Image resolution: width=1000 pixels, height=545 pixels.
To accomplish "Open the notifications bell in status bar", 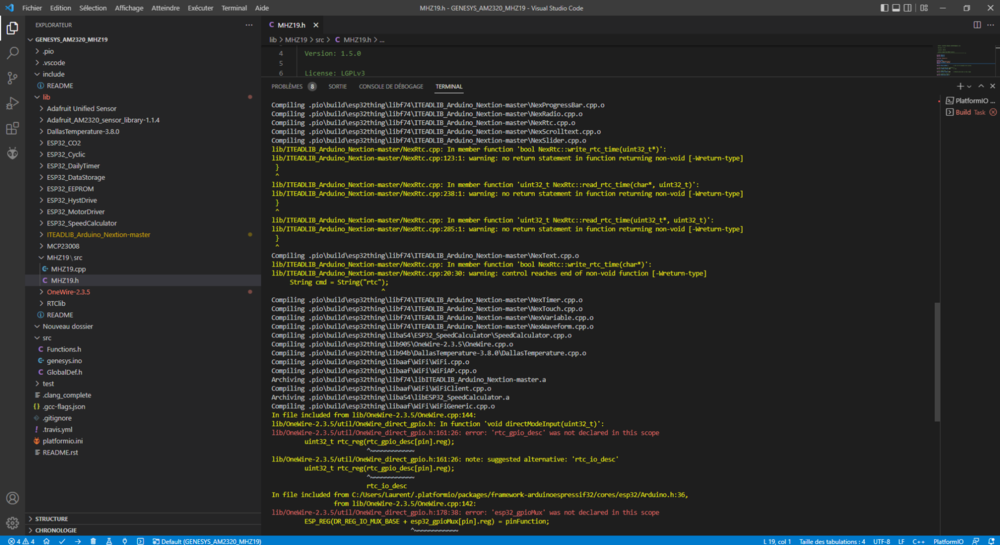I will [x=991, y=541].
